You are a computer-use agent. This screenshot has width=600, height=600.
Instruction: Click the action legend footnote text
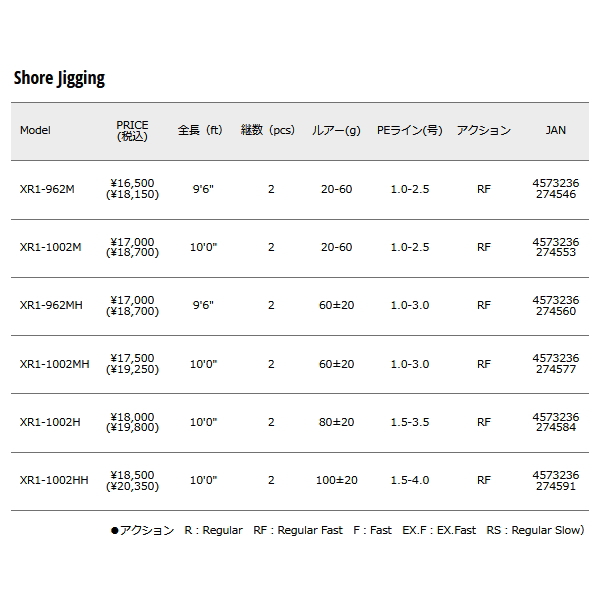pyautogui.click(x=347, y=531)
